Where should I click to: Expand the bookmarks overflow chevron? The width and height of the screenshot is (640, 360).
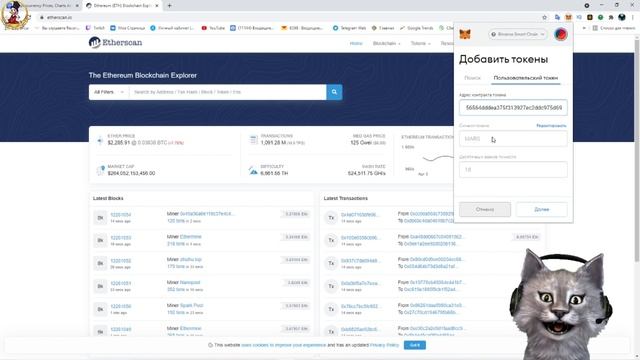pyautogui.click(x=584, y=28)
